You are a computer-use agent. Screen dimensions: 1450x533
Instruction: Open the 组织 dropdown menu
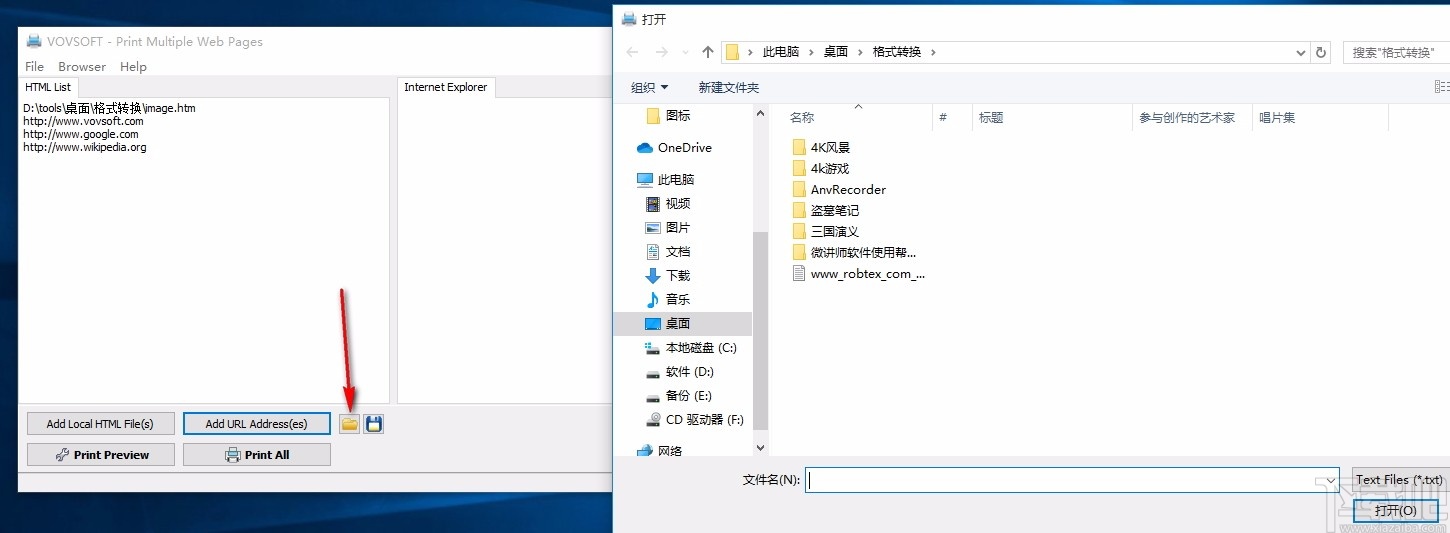coord(650,88)
